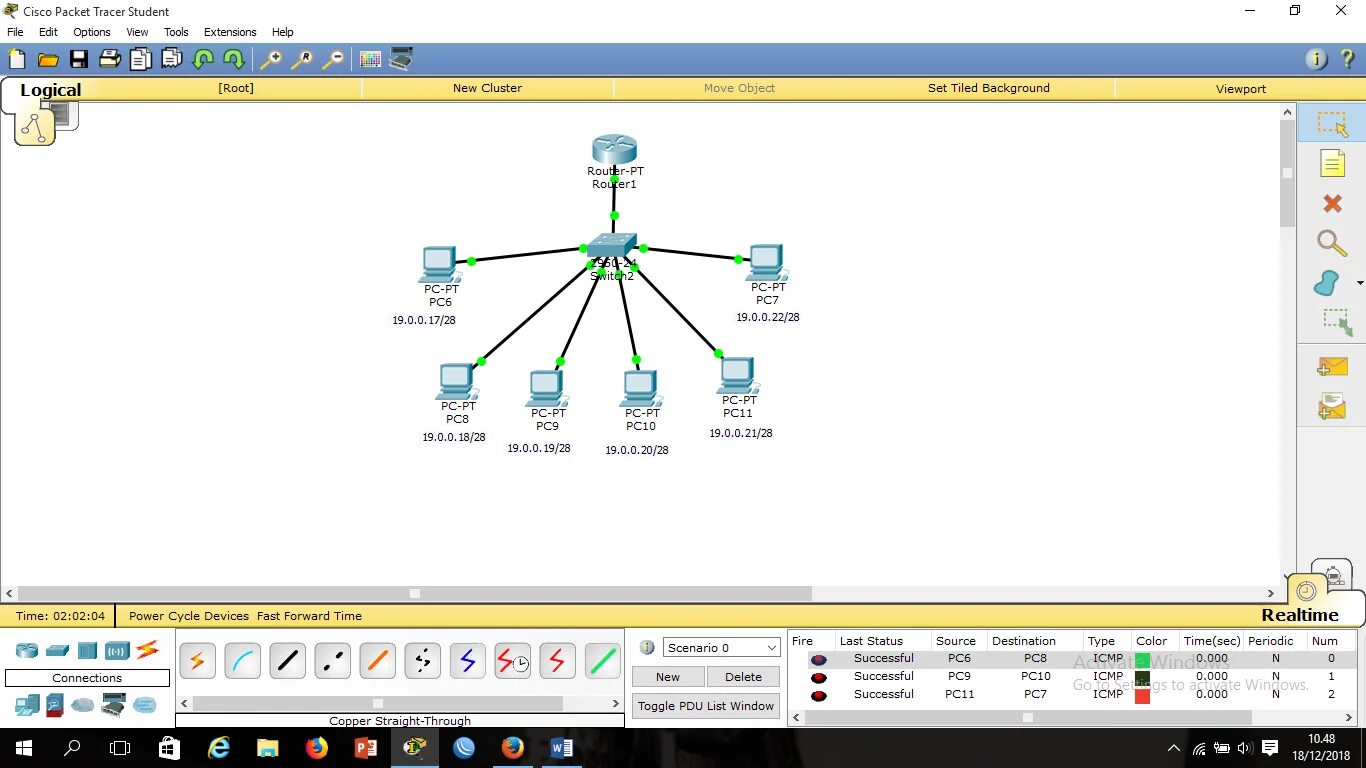Select the red color swatch for PC11 PDU
This screenshot has height=768, width=1366.
pyautogui.click(x=1142, y=695)
